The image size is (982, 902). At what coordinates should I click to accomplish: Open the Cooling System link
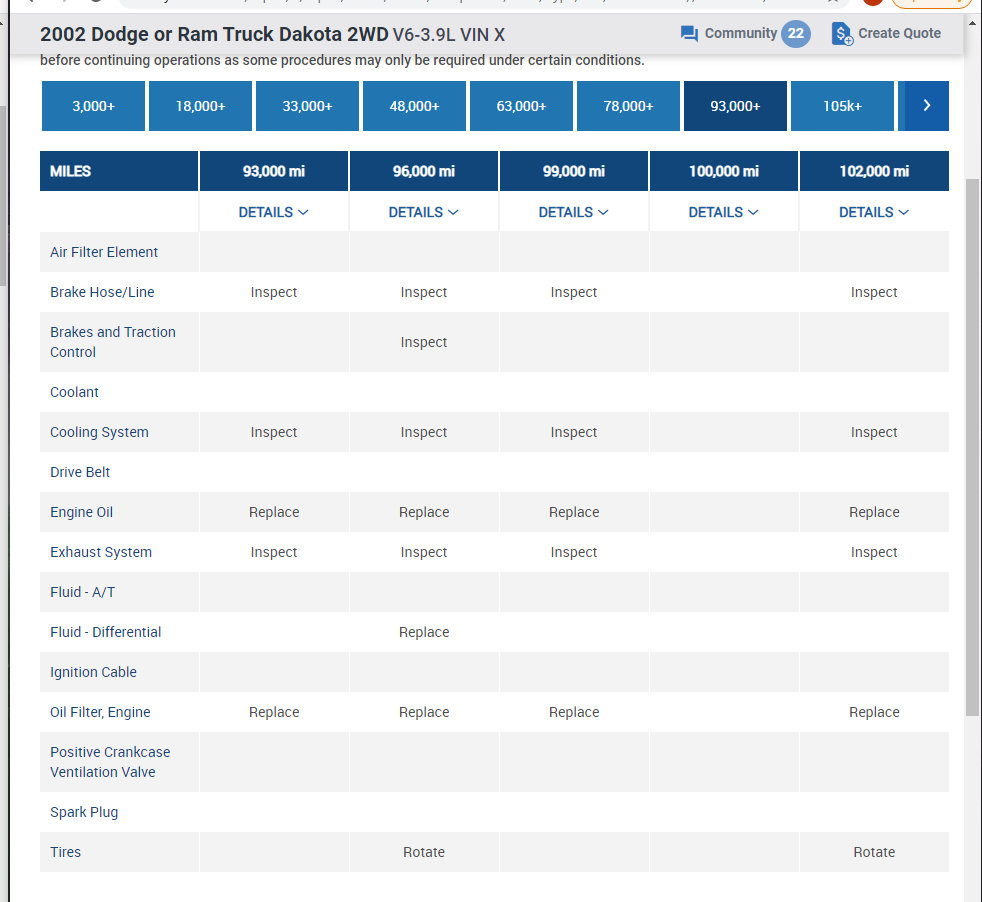(x=99, y=432)
